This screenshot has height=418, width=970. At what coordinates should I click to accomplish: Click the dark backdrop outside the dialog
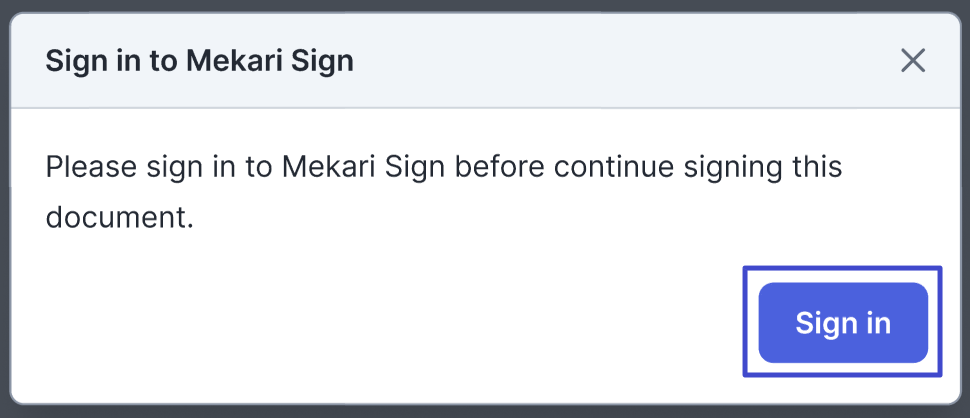pyautogui.click(x=4, y=200)
